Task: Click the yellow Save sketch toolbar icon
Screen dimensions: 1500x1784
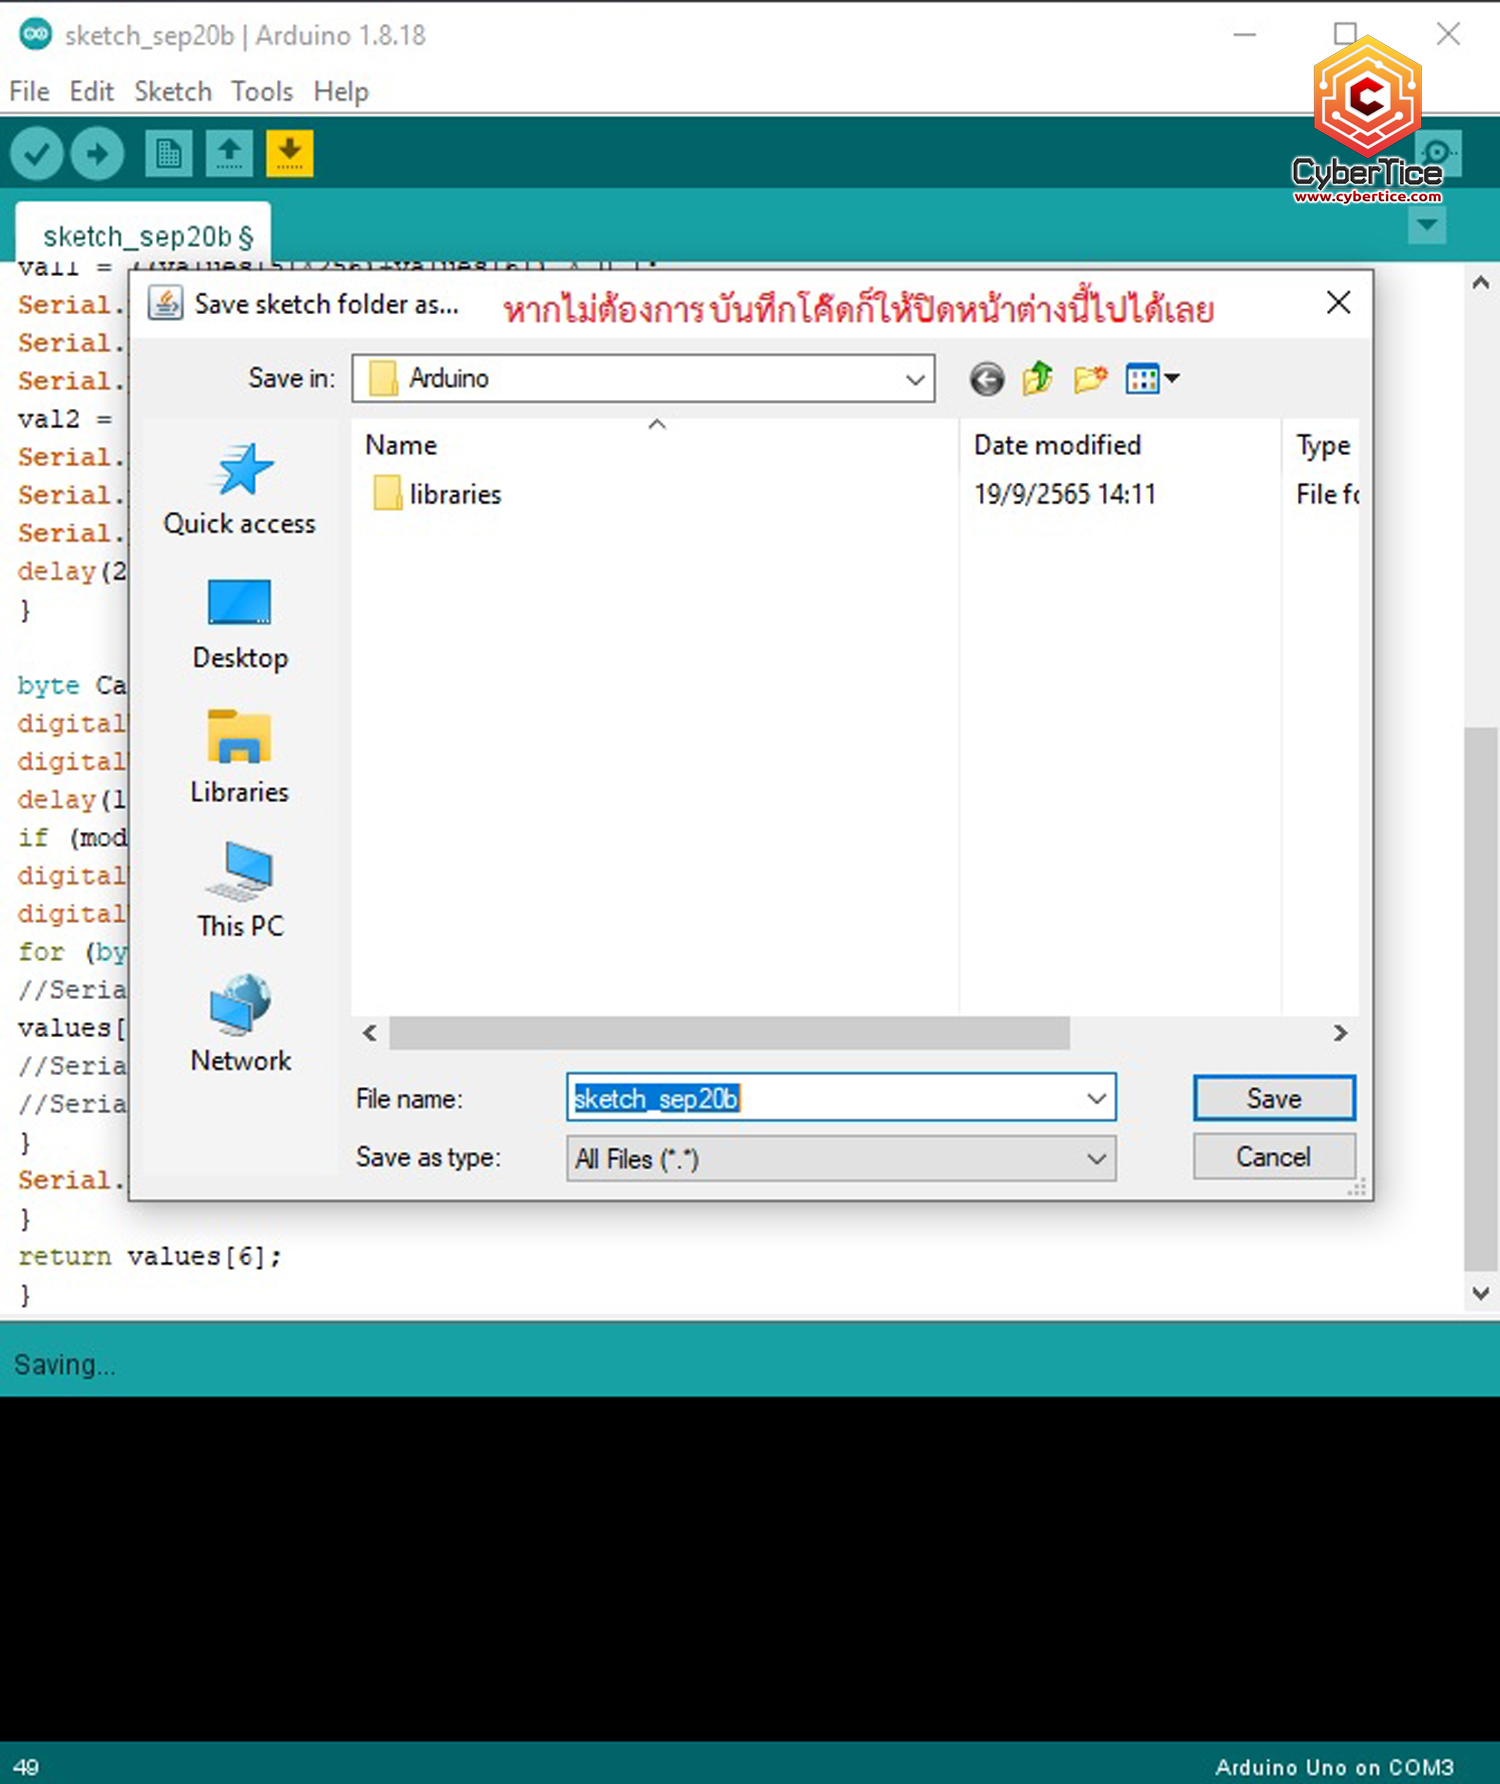Action: (290, 154)
